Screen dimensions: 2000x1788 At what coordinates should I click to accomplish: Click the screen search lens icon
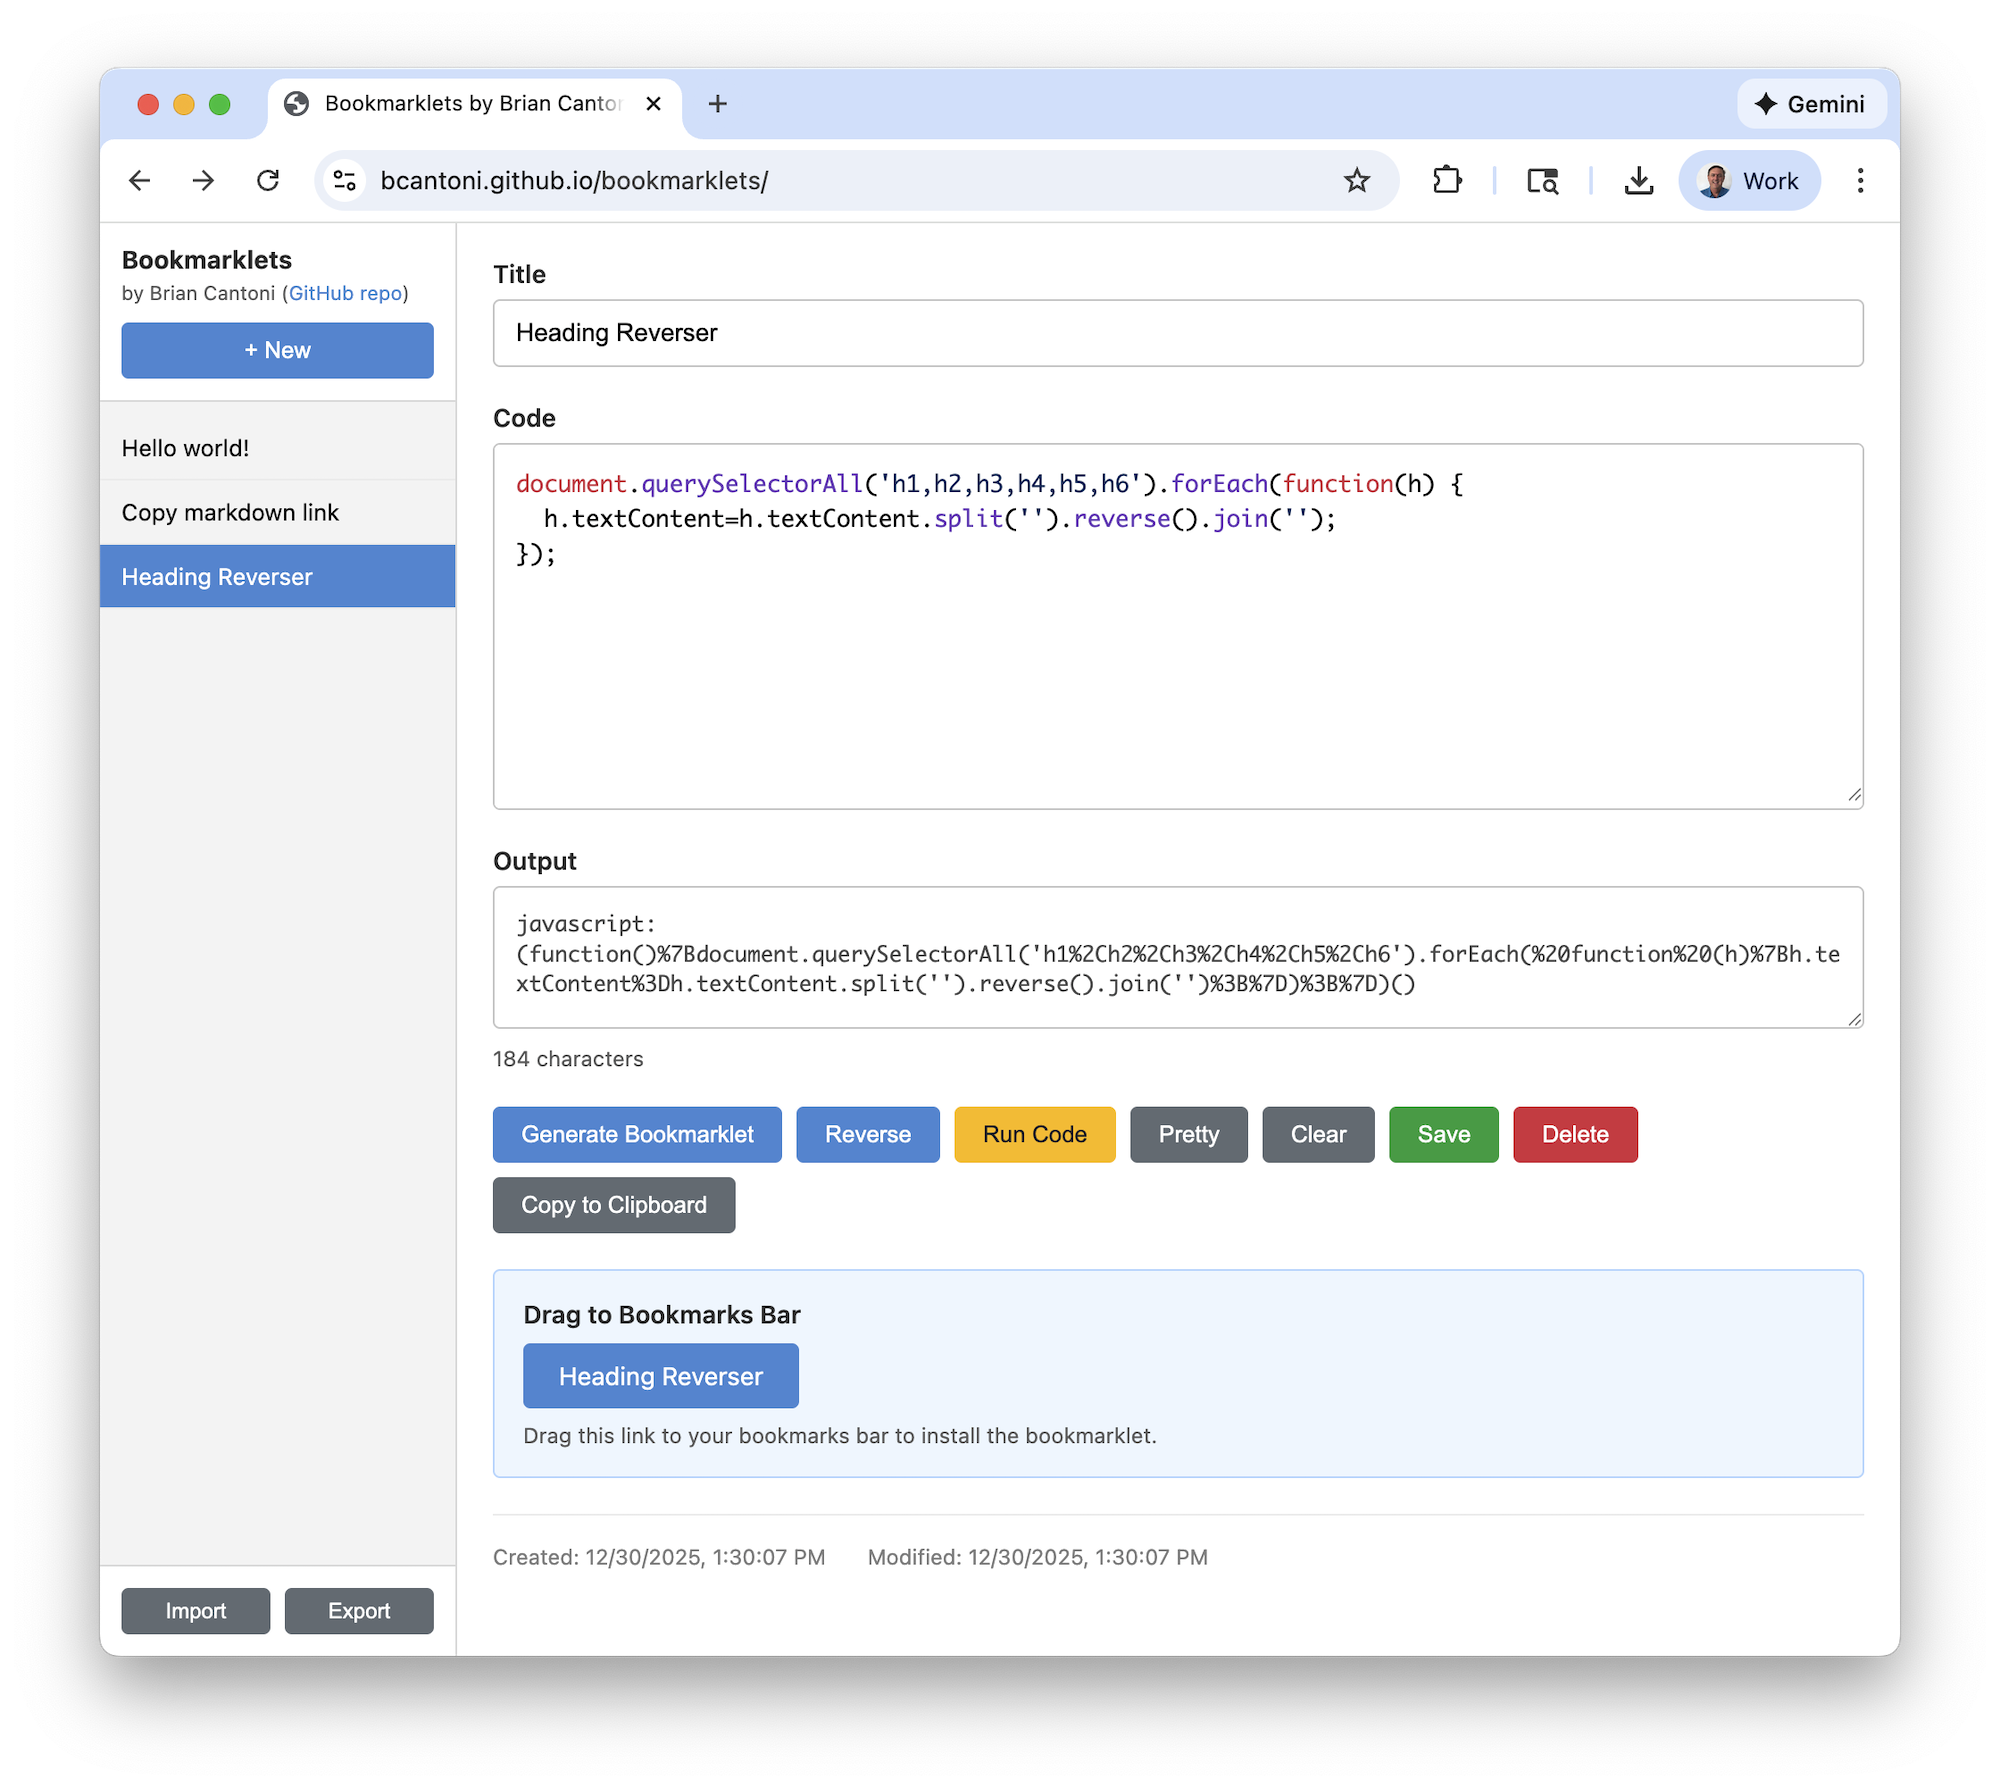[x=1541, y=182]
